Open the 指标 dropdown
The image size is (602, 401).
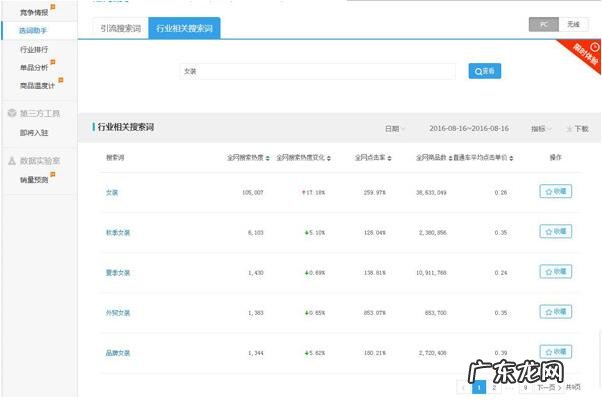[x=541, y=129]
